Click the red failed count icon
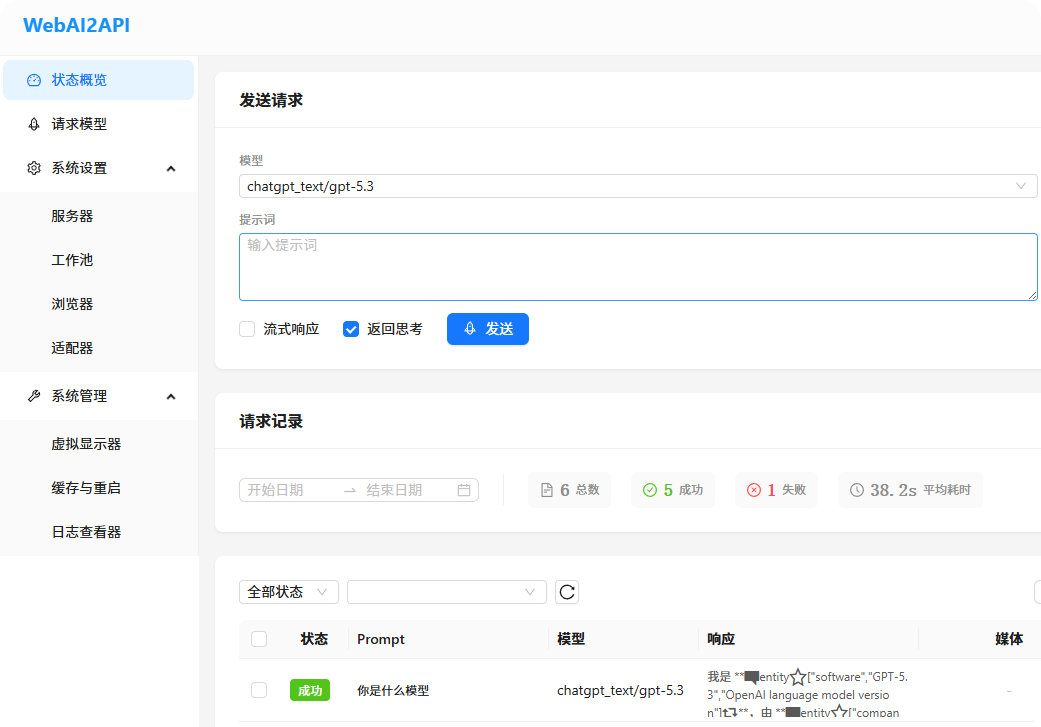 754,490
